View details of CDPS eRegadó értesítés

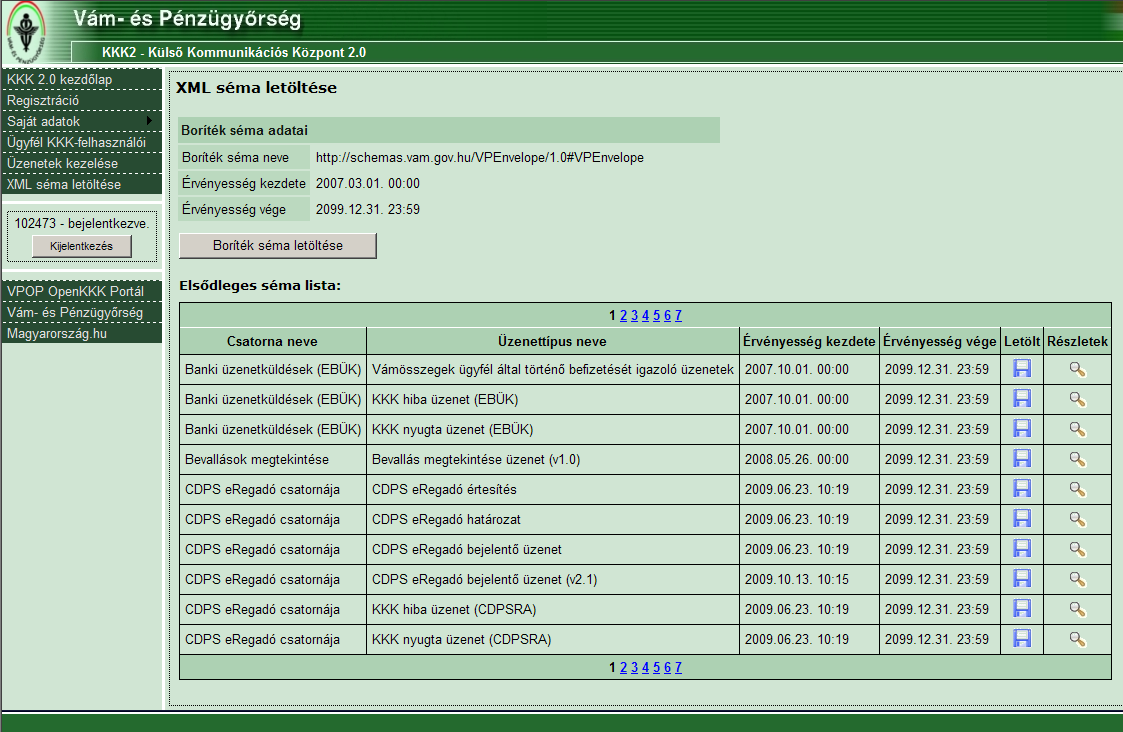coord(1077,490)
